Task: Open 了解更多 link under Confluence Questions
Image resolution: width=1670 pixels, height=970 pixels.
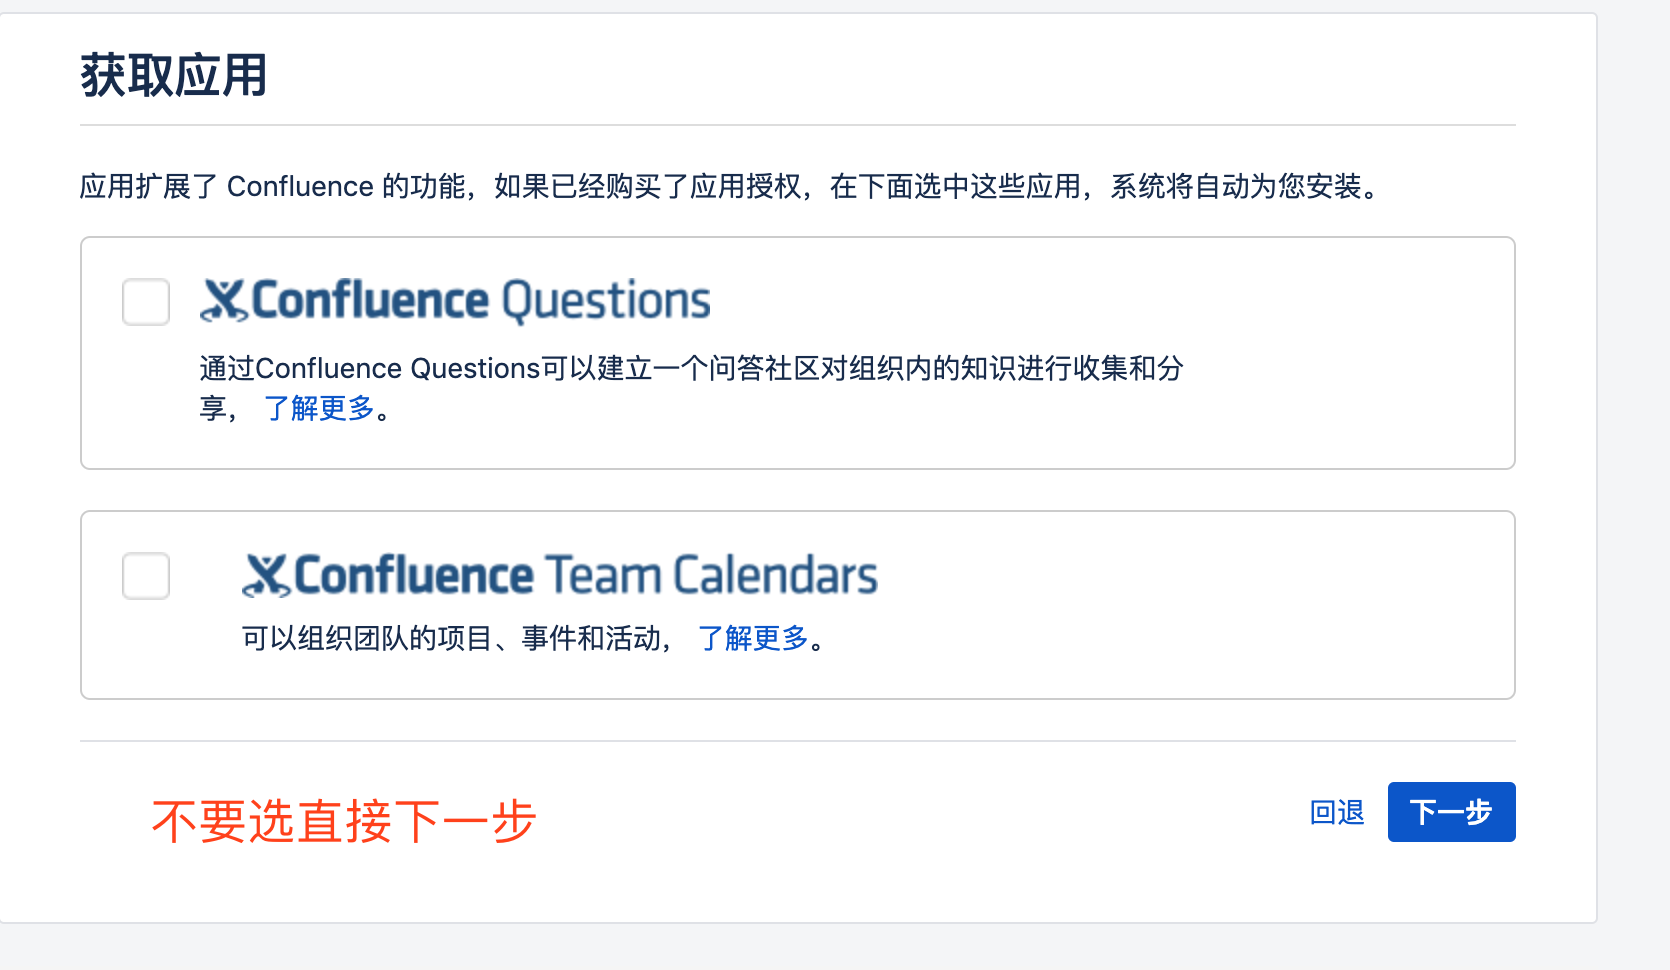Action: [x=320, y=408]
